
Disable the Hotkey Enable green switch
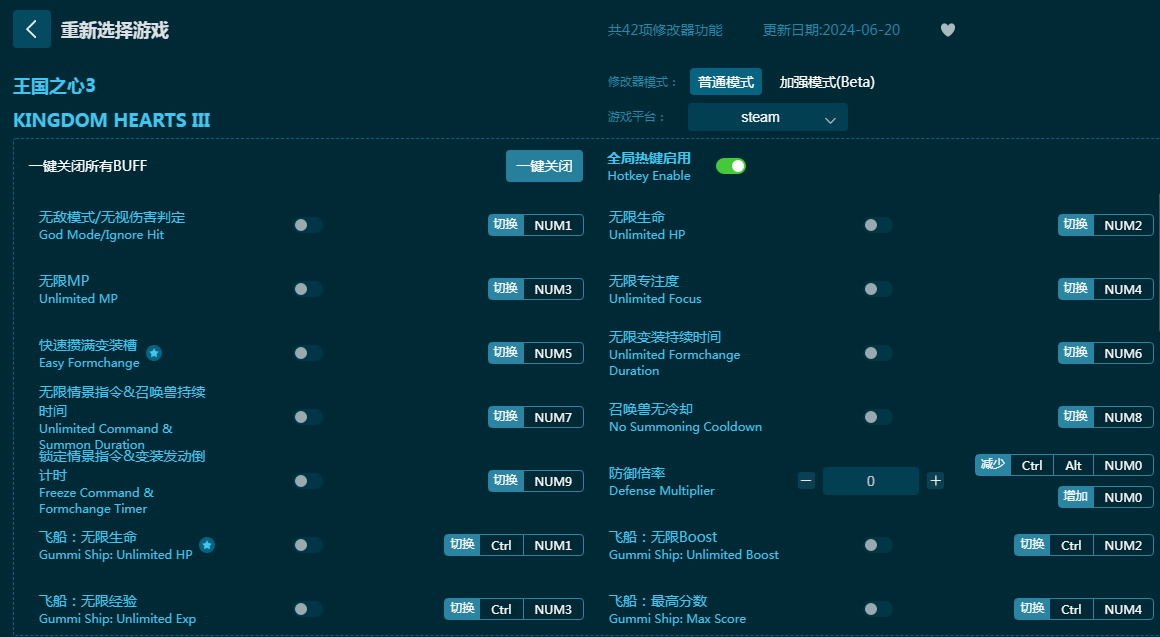tap(731, 166)
